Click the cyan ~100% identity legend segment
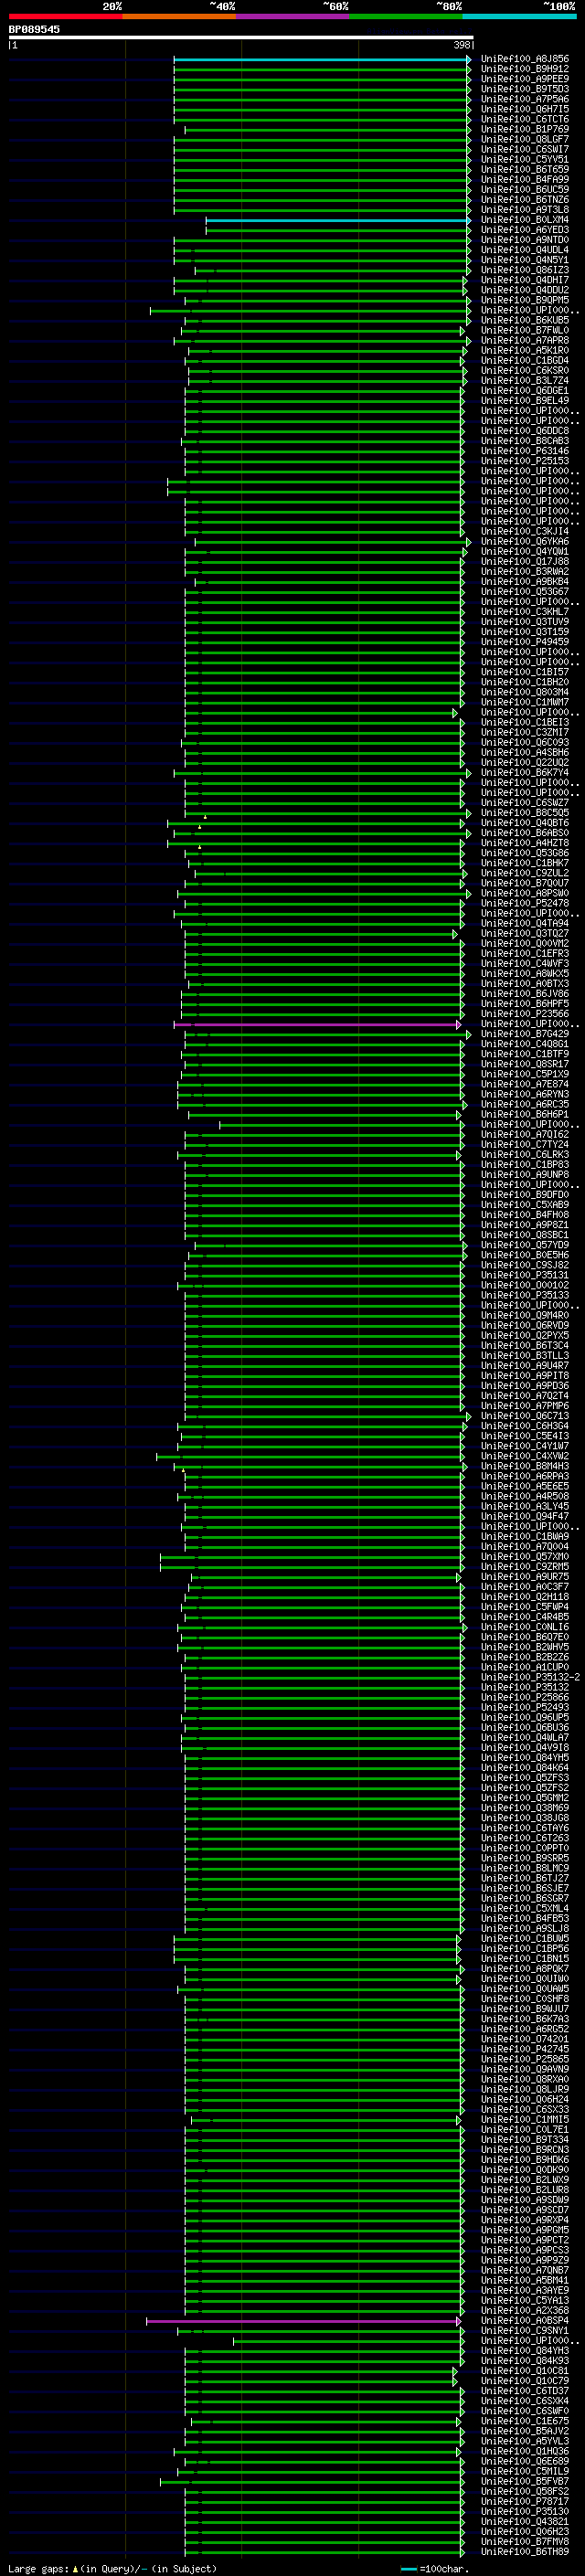Image resolution: width=585 pixels, height=2576 pixels. pos(520,16)
